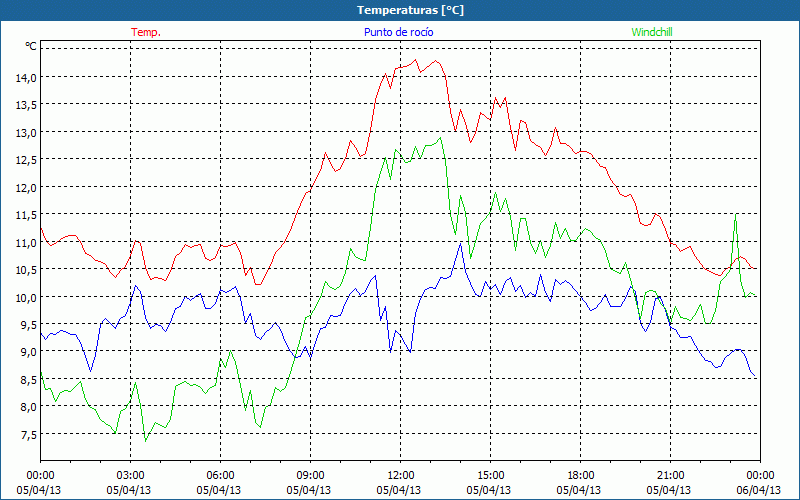Click the 18:00 time axis label
This screenshot has height=500, width=800.
click(581, 476)
